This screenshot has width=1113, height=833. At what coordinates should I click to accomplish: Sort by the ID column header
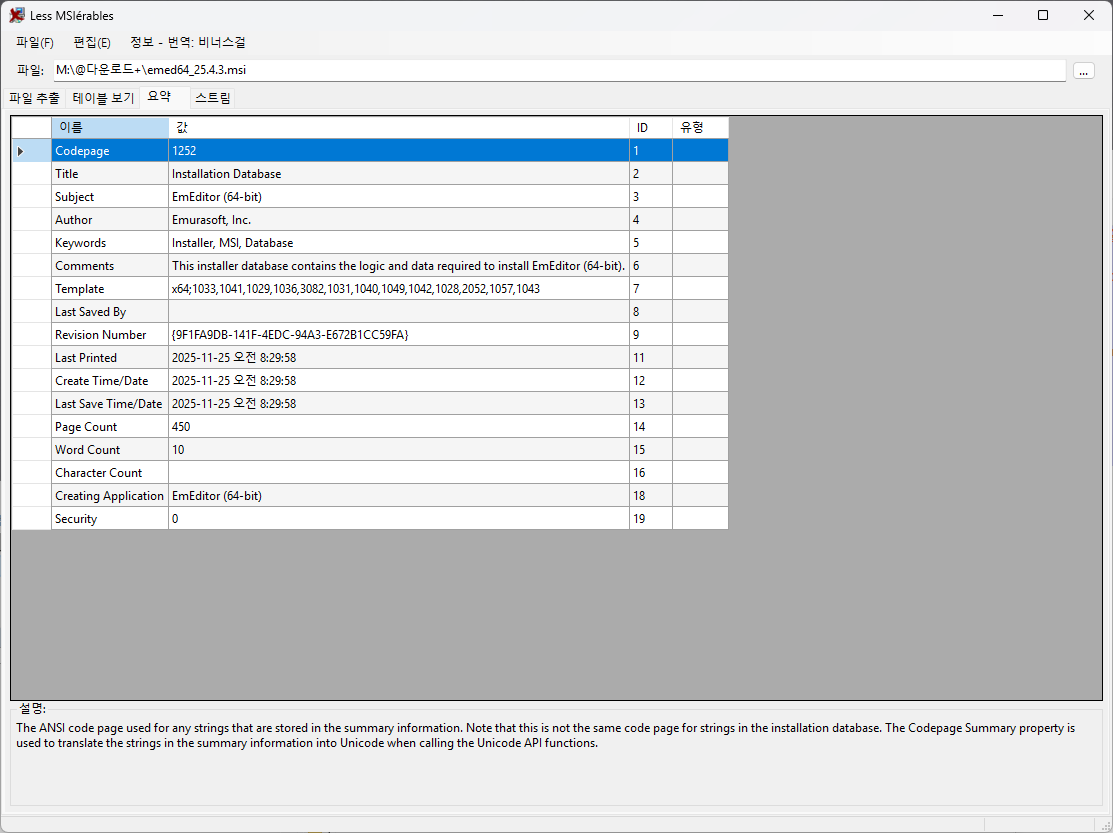click(x=651, y=128)
